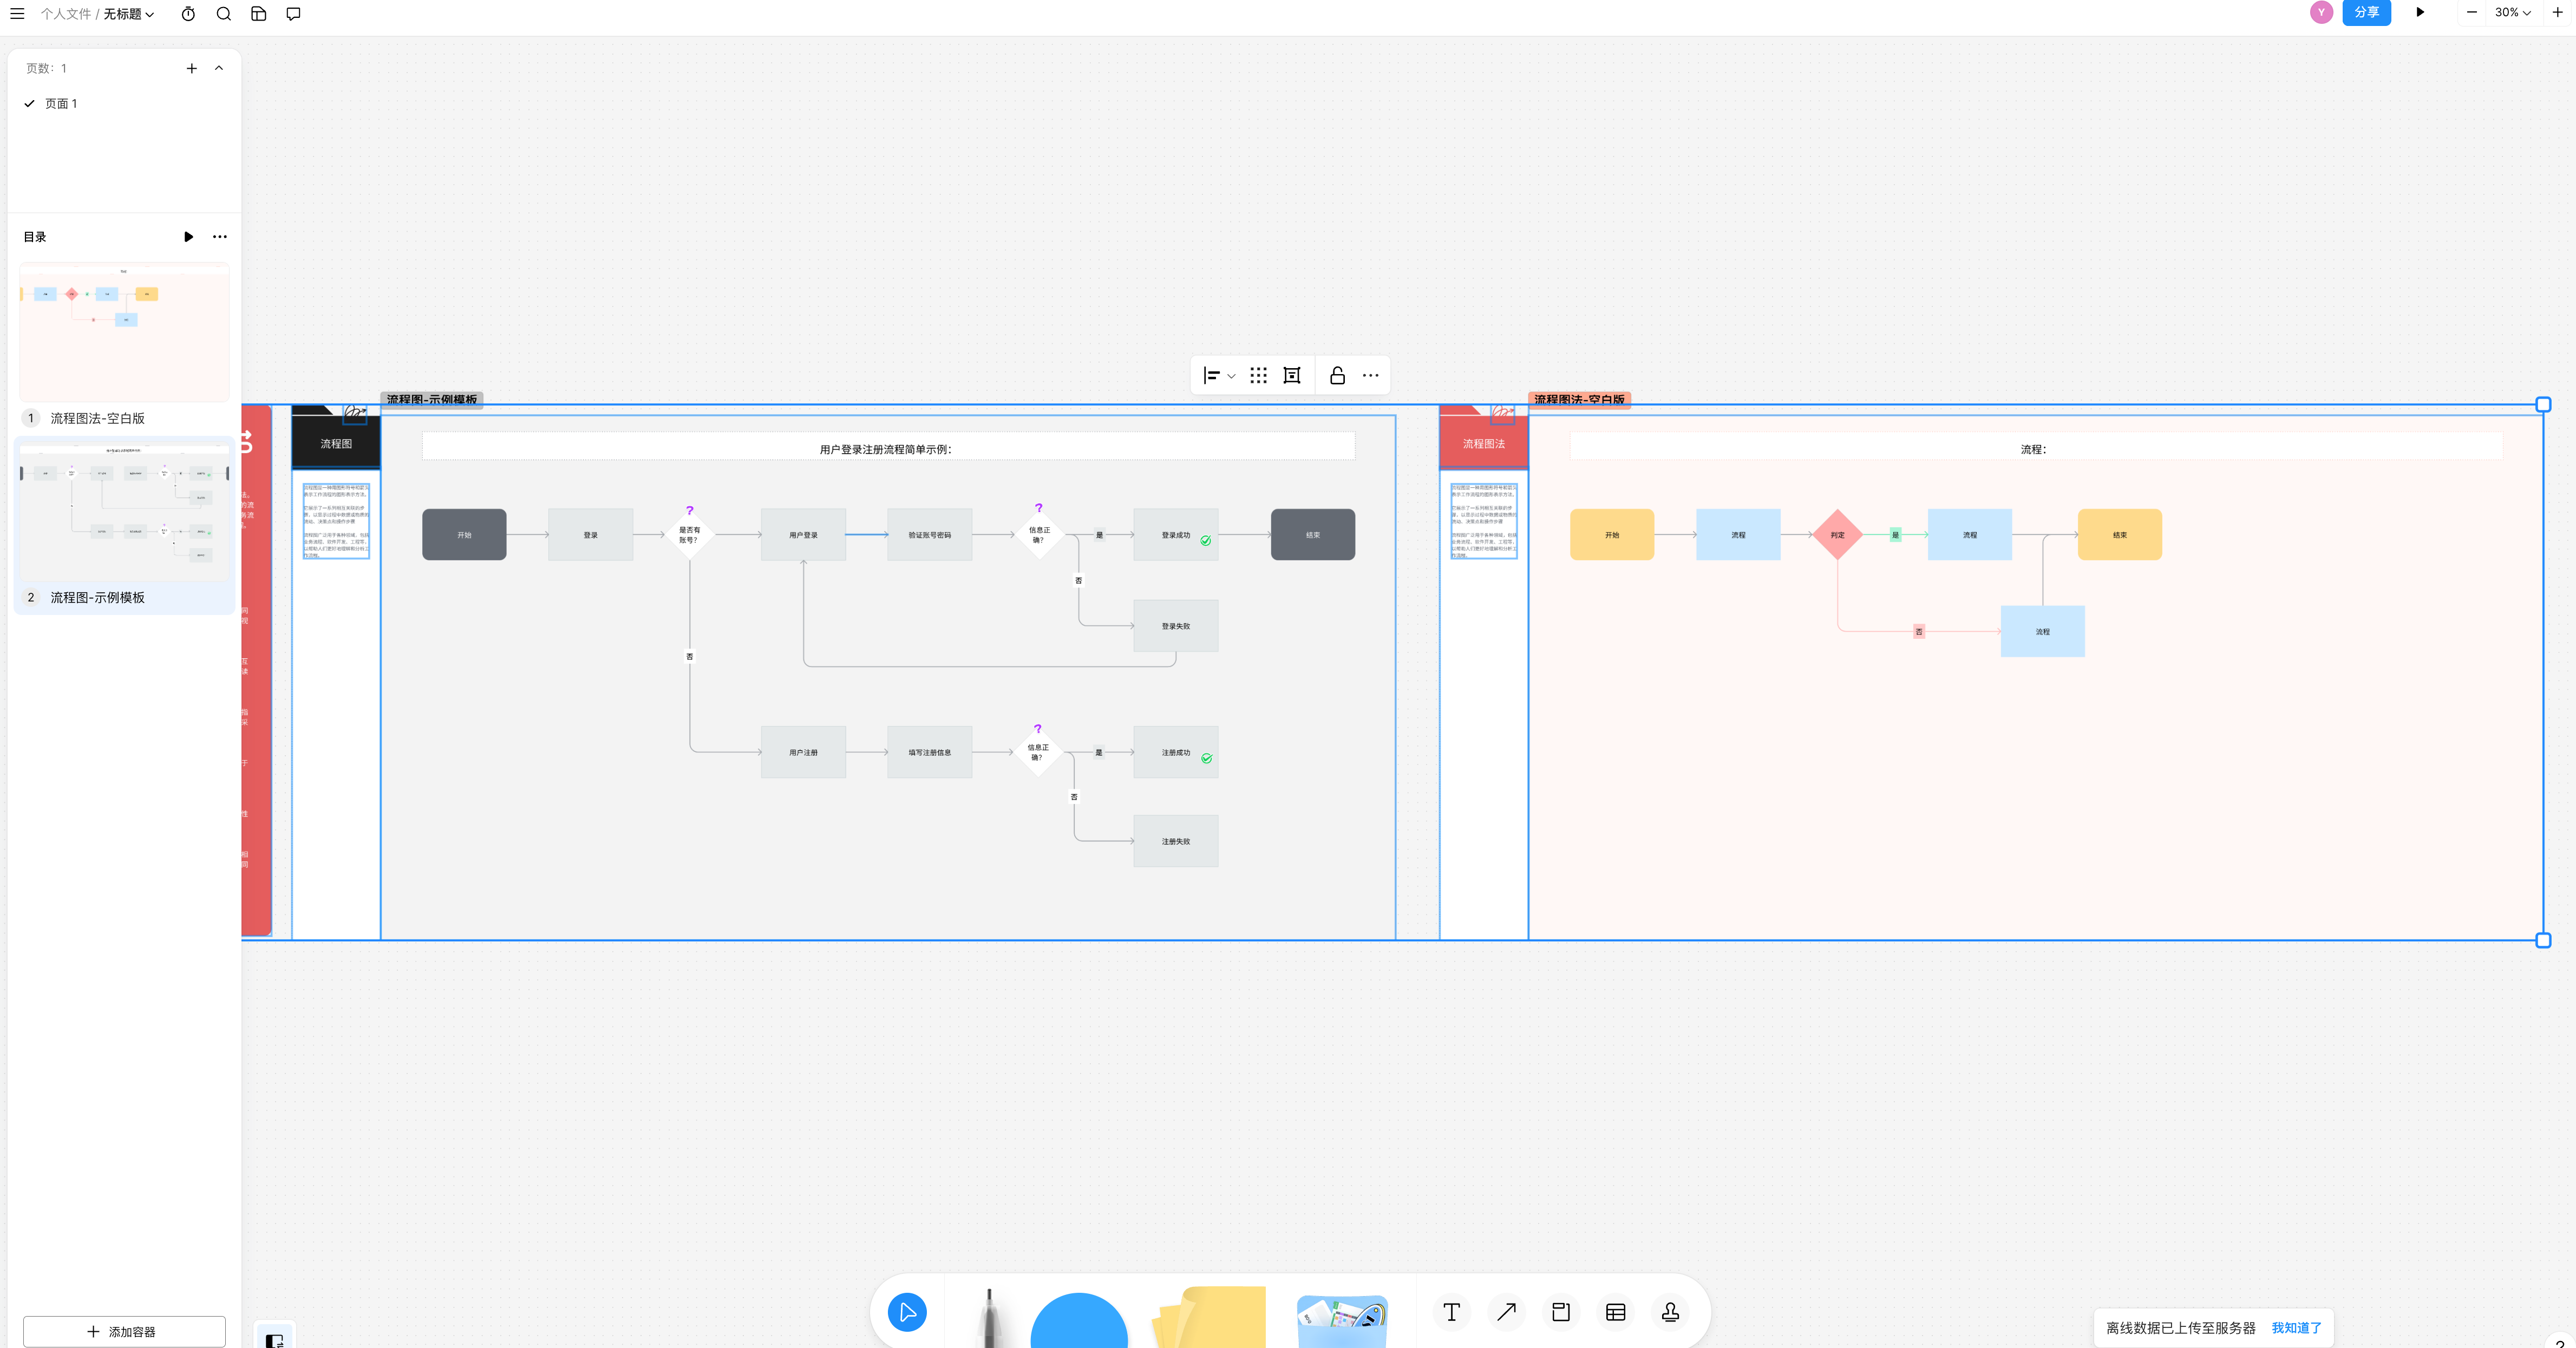Open the 目录 more options menu

220,237
